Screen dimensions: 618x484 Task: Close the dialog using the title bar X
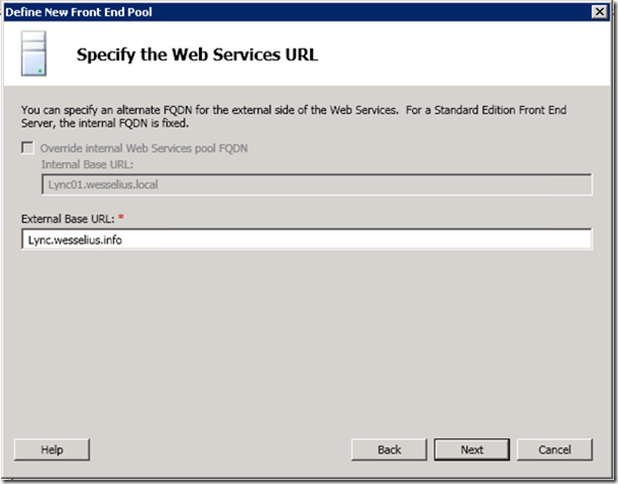click(x=599, y=10)
